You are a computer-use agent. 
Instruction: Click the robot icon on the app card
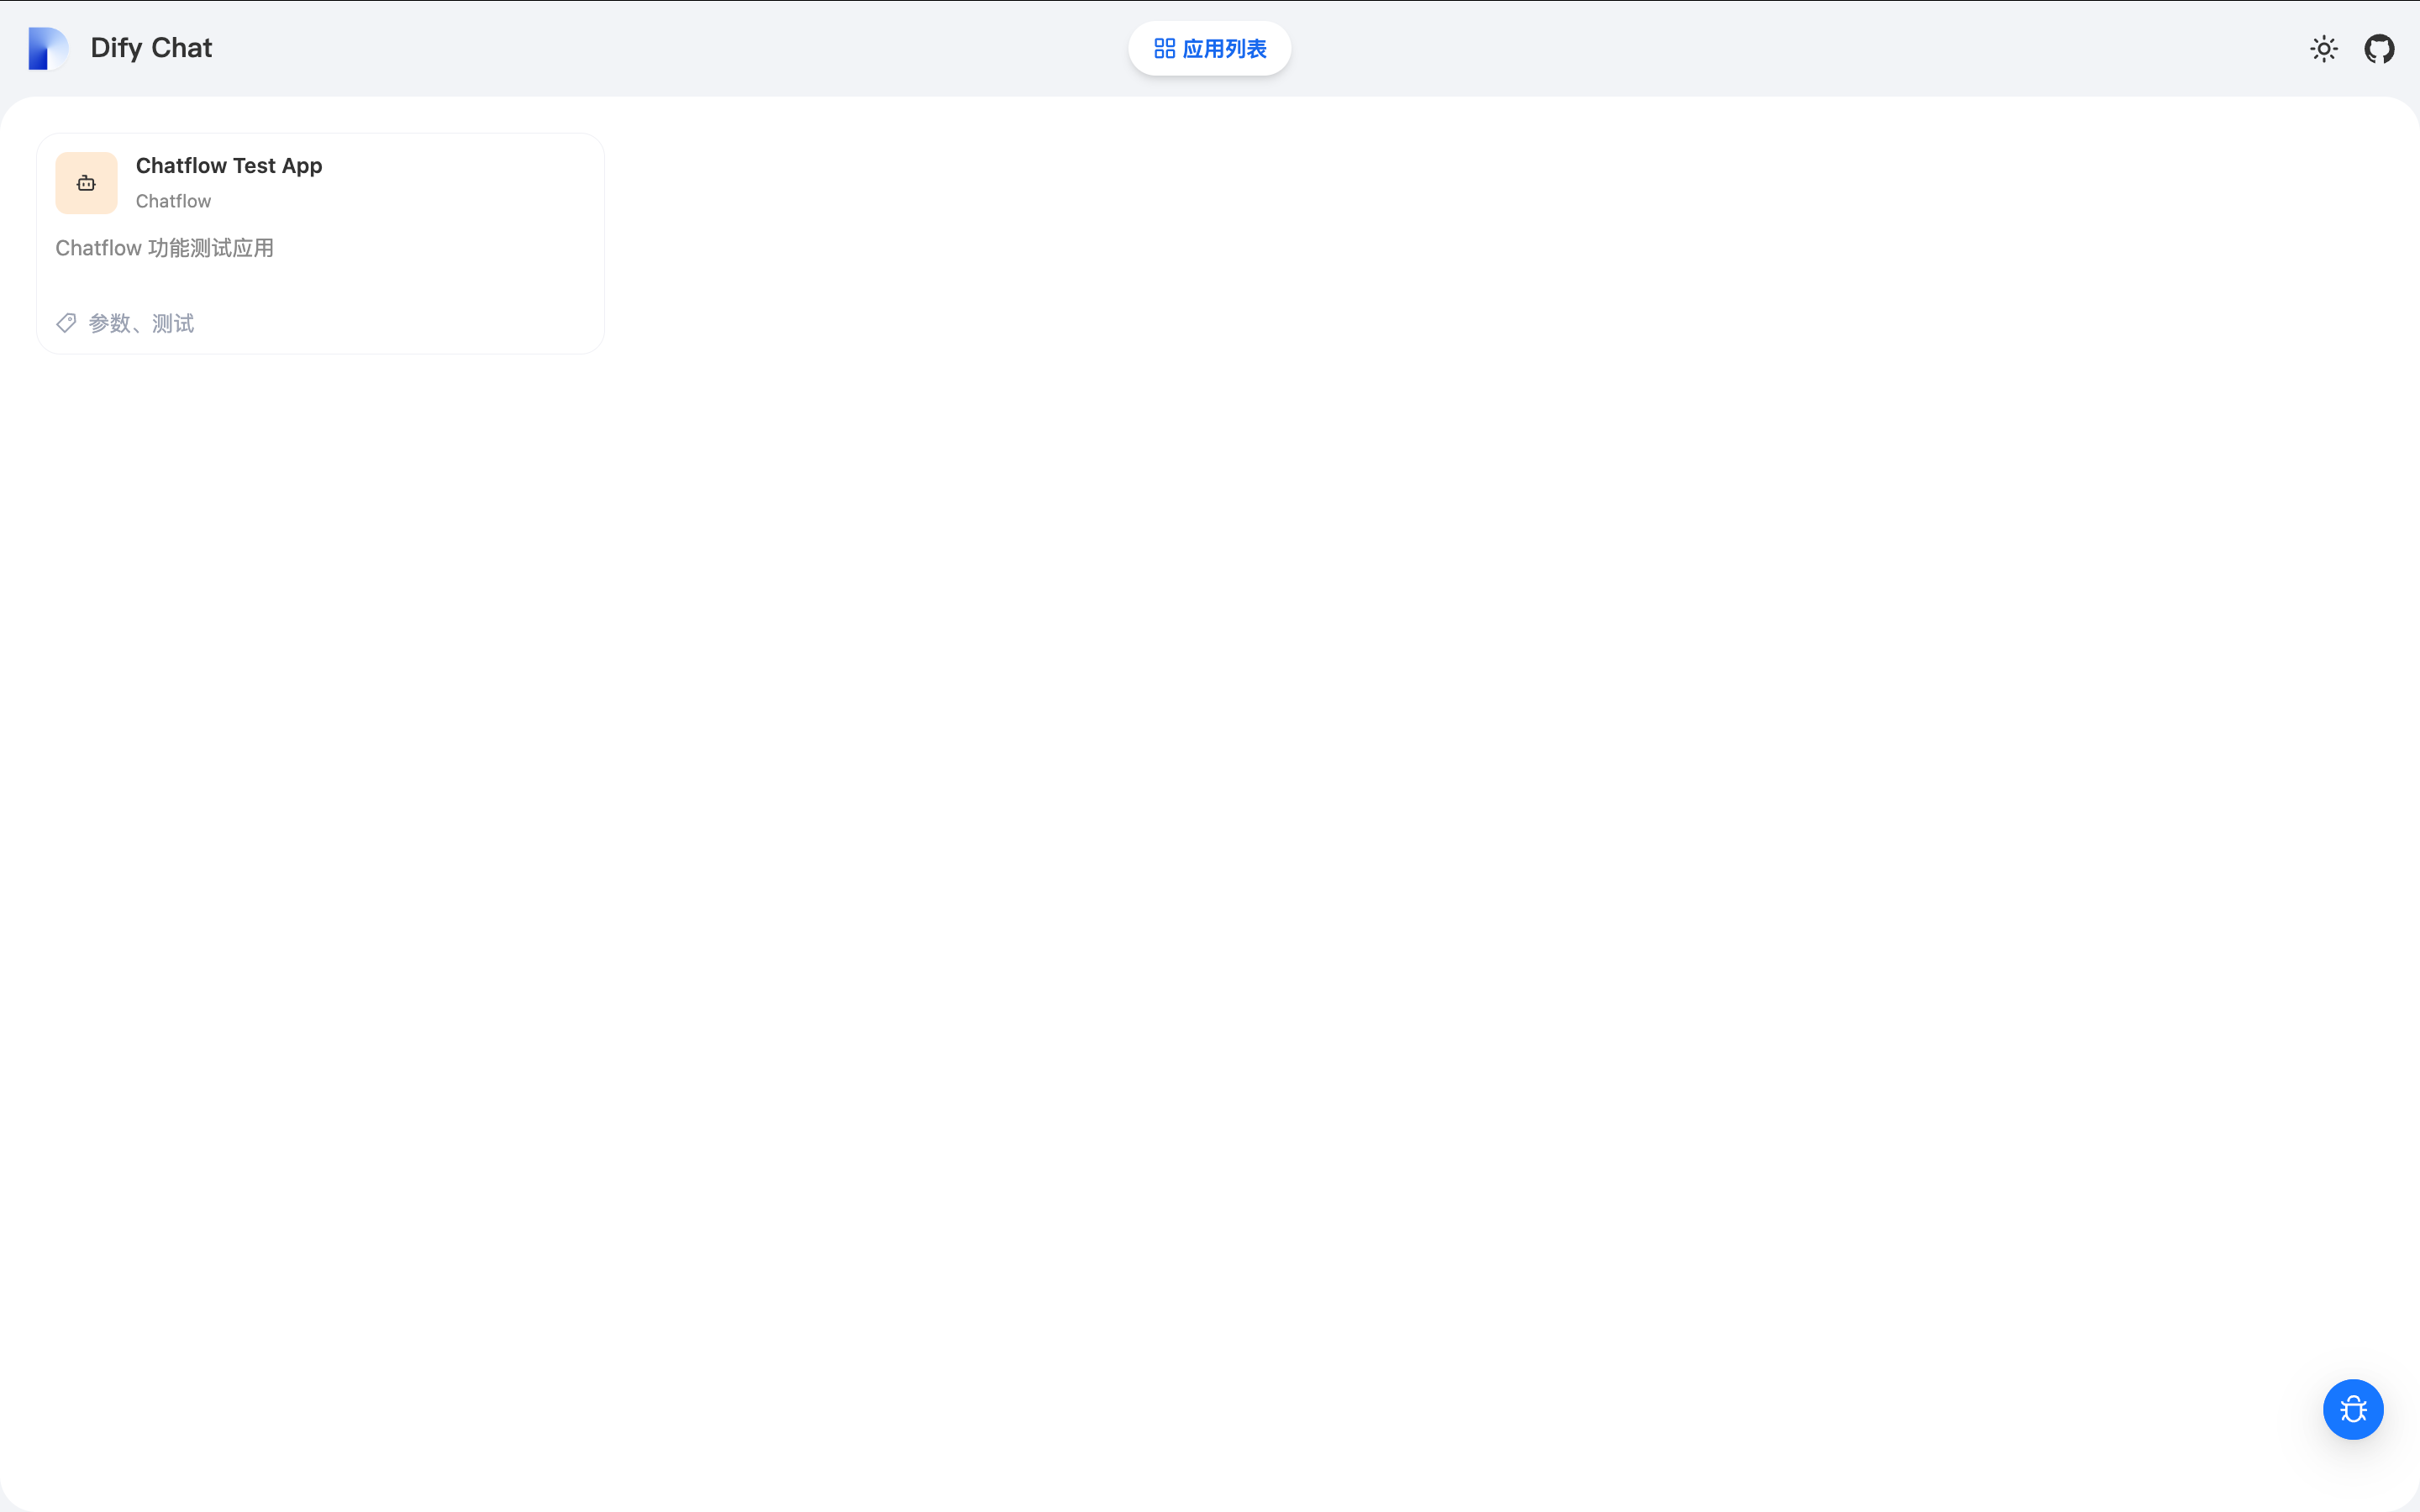click(x=86, y=183)
